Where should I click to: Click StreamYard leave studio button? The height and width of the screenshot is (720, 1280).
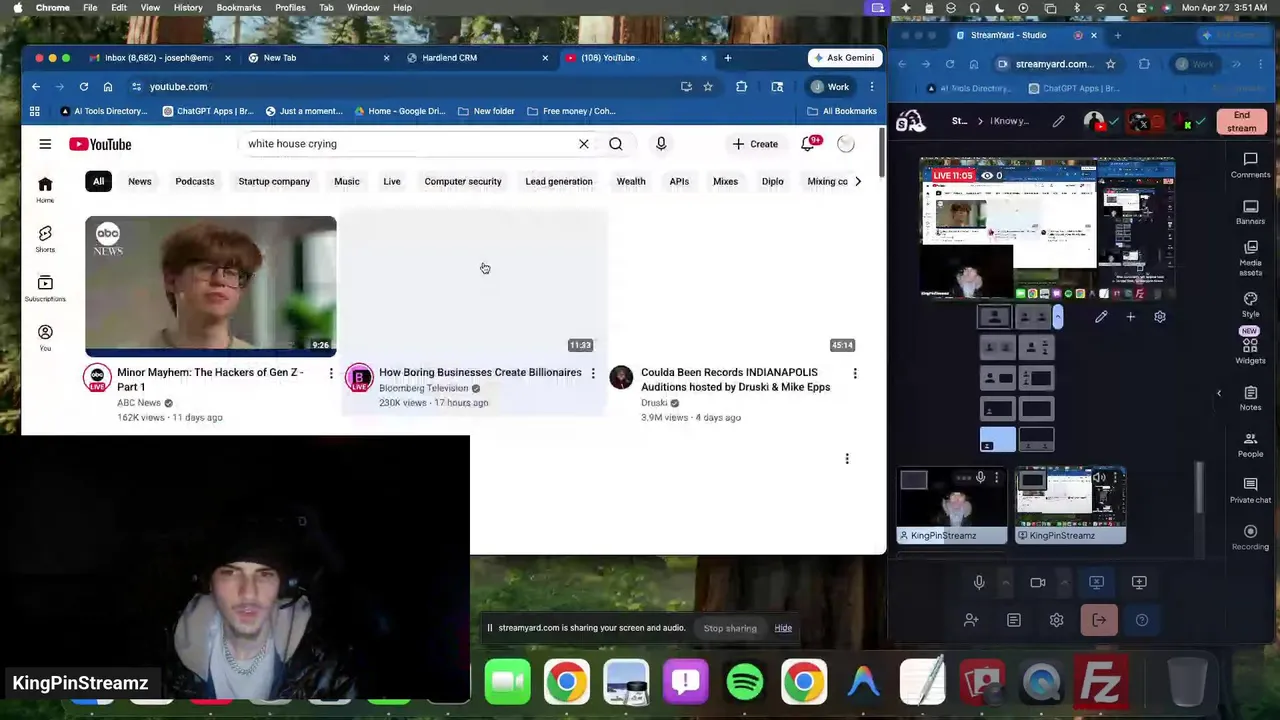click(1099, 620)
